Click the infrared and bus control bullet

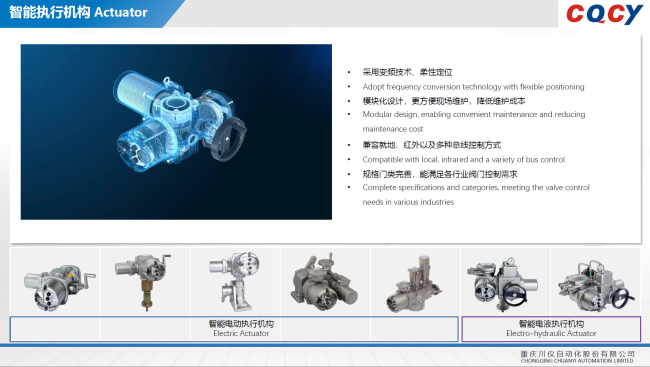pyautogui.click(x=463, y=160)
